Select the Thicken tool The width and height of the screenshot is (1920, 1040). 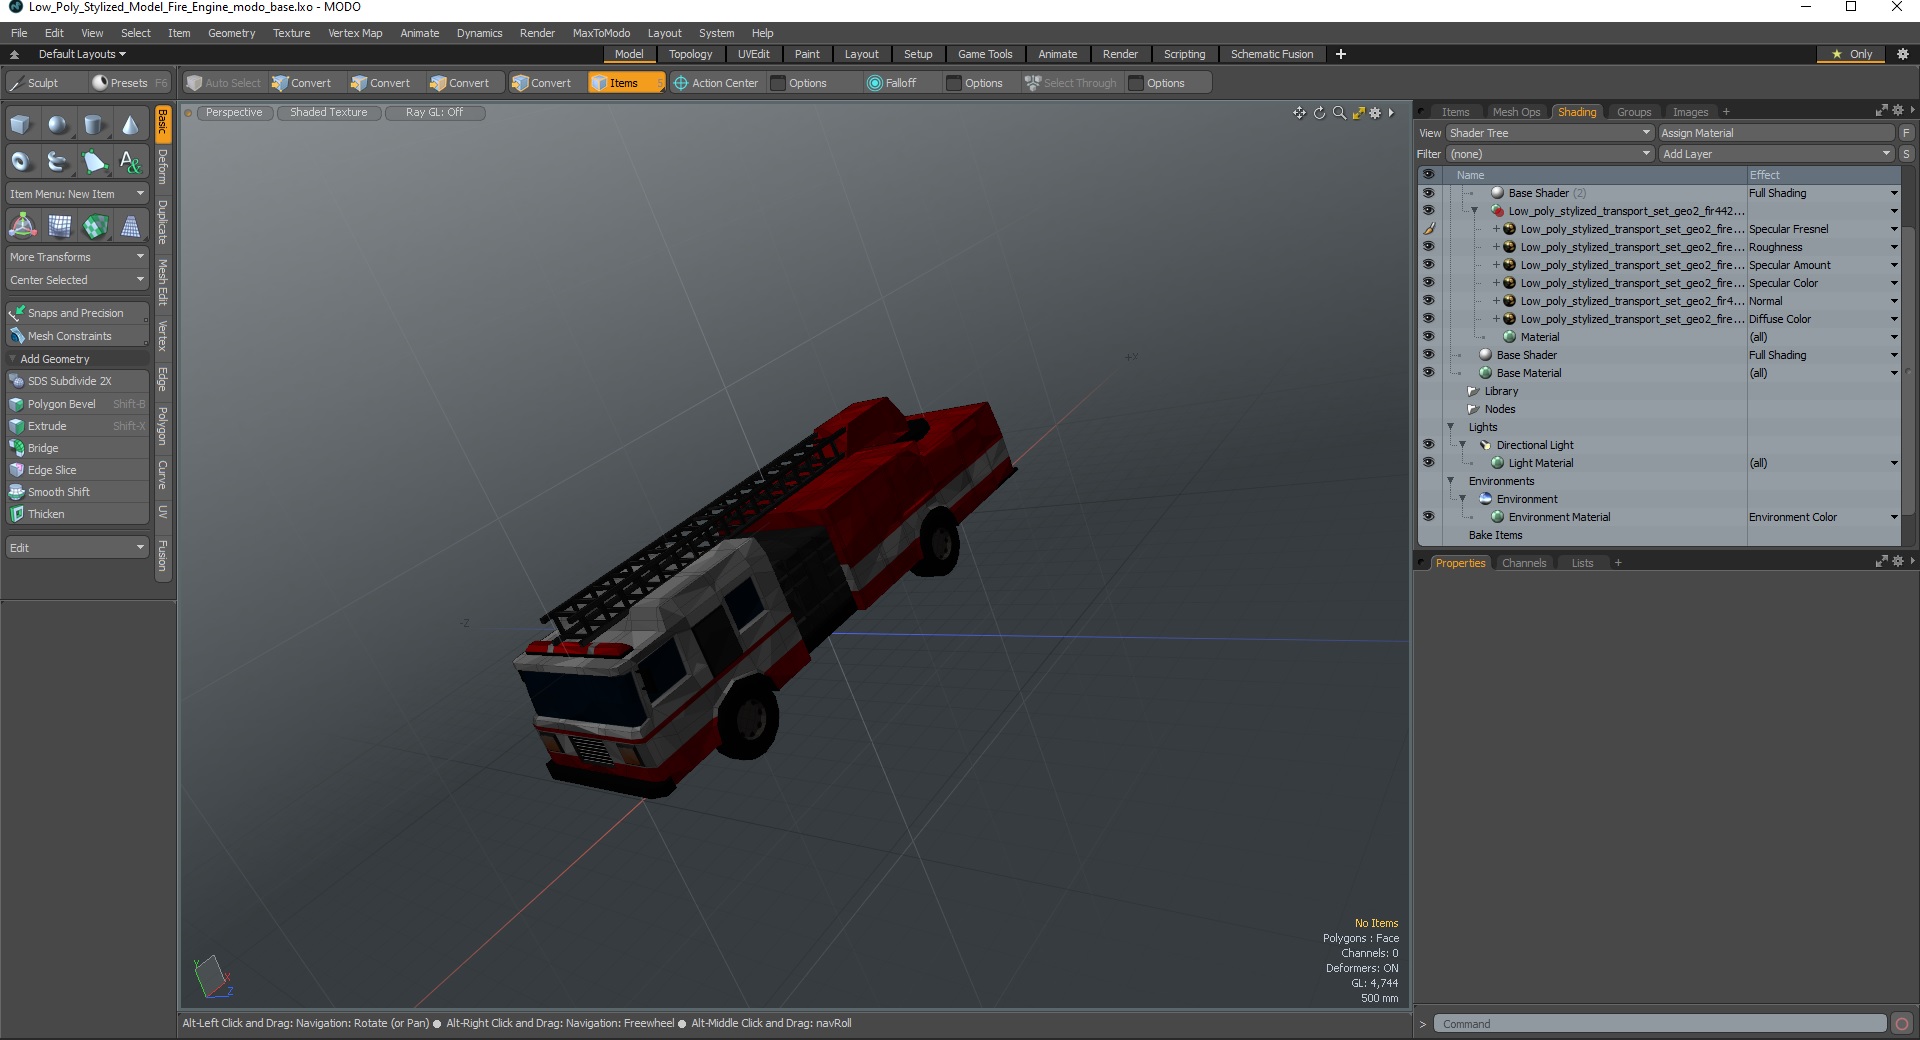click(x=78, y=514)
